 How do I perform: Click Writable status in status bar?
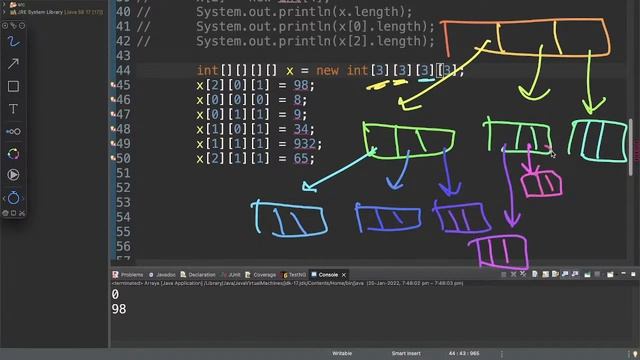click(x=342, y=353)
